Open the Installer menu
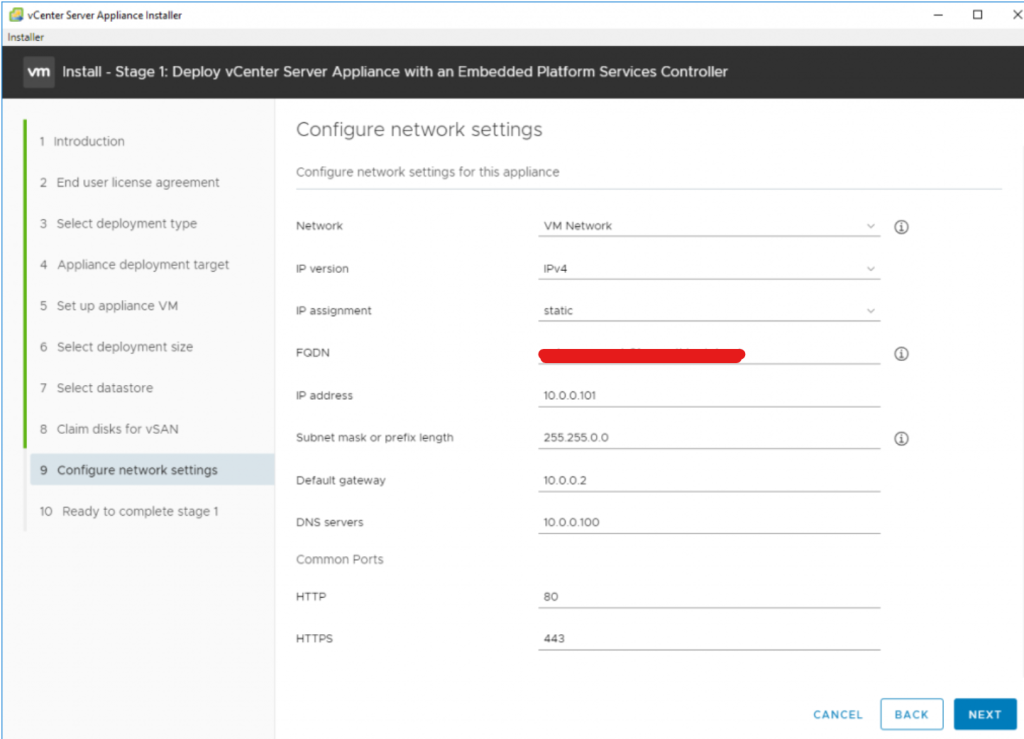The image size is (1024, 739). (25, 37)
